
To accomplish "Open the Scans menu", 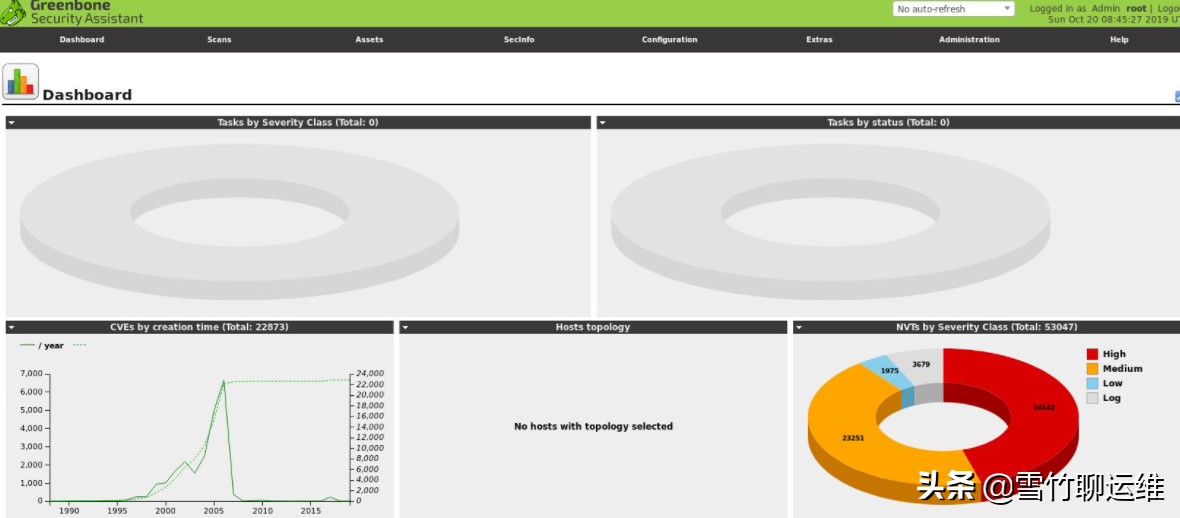I will [x=219, y=40].
